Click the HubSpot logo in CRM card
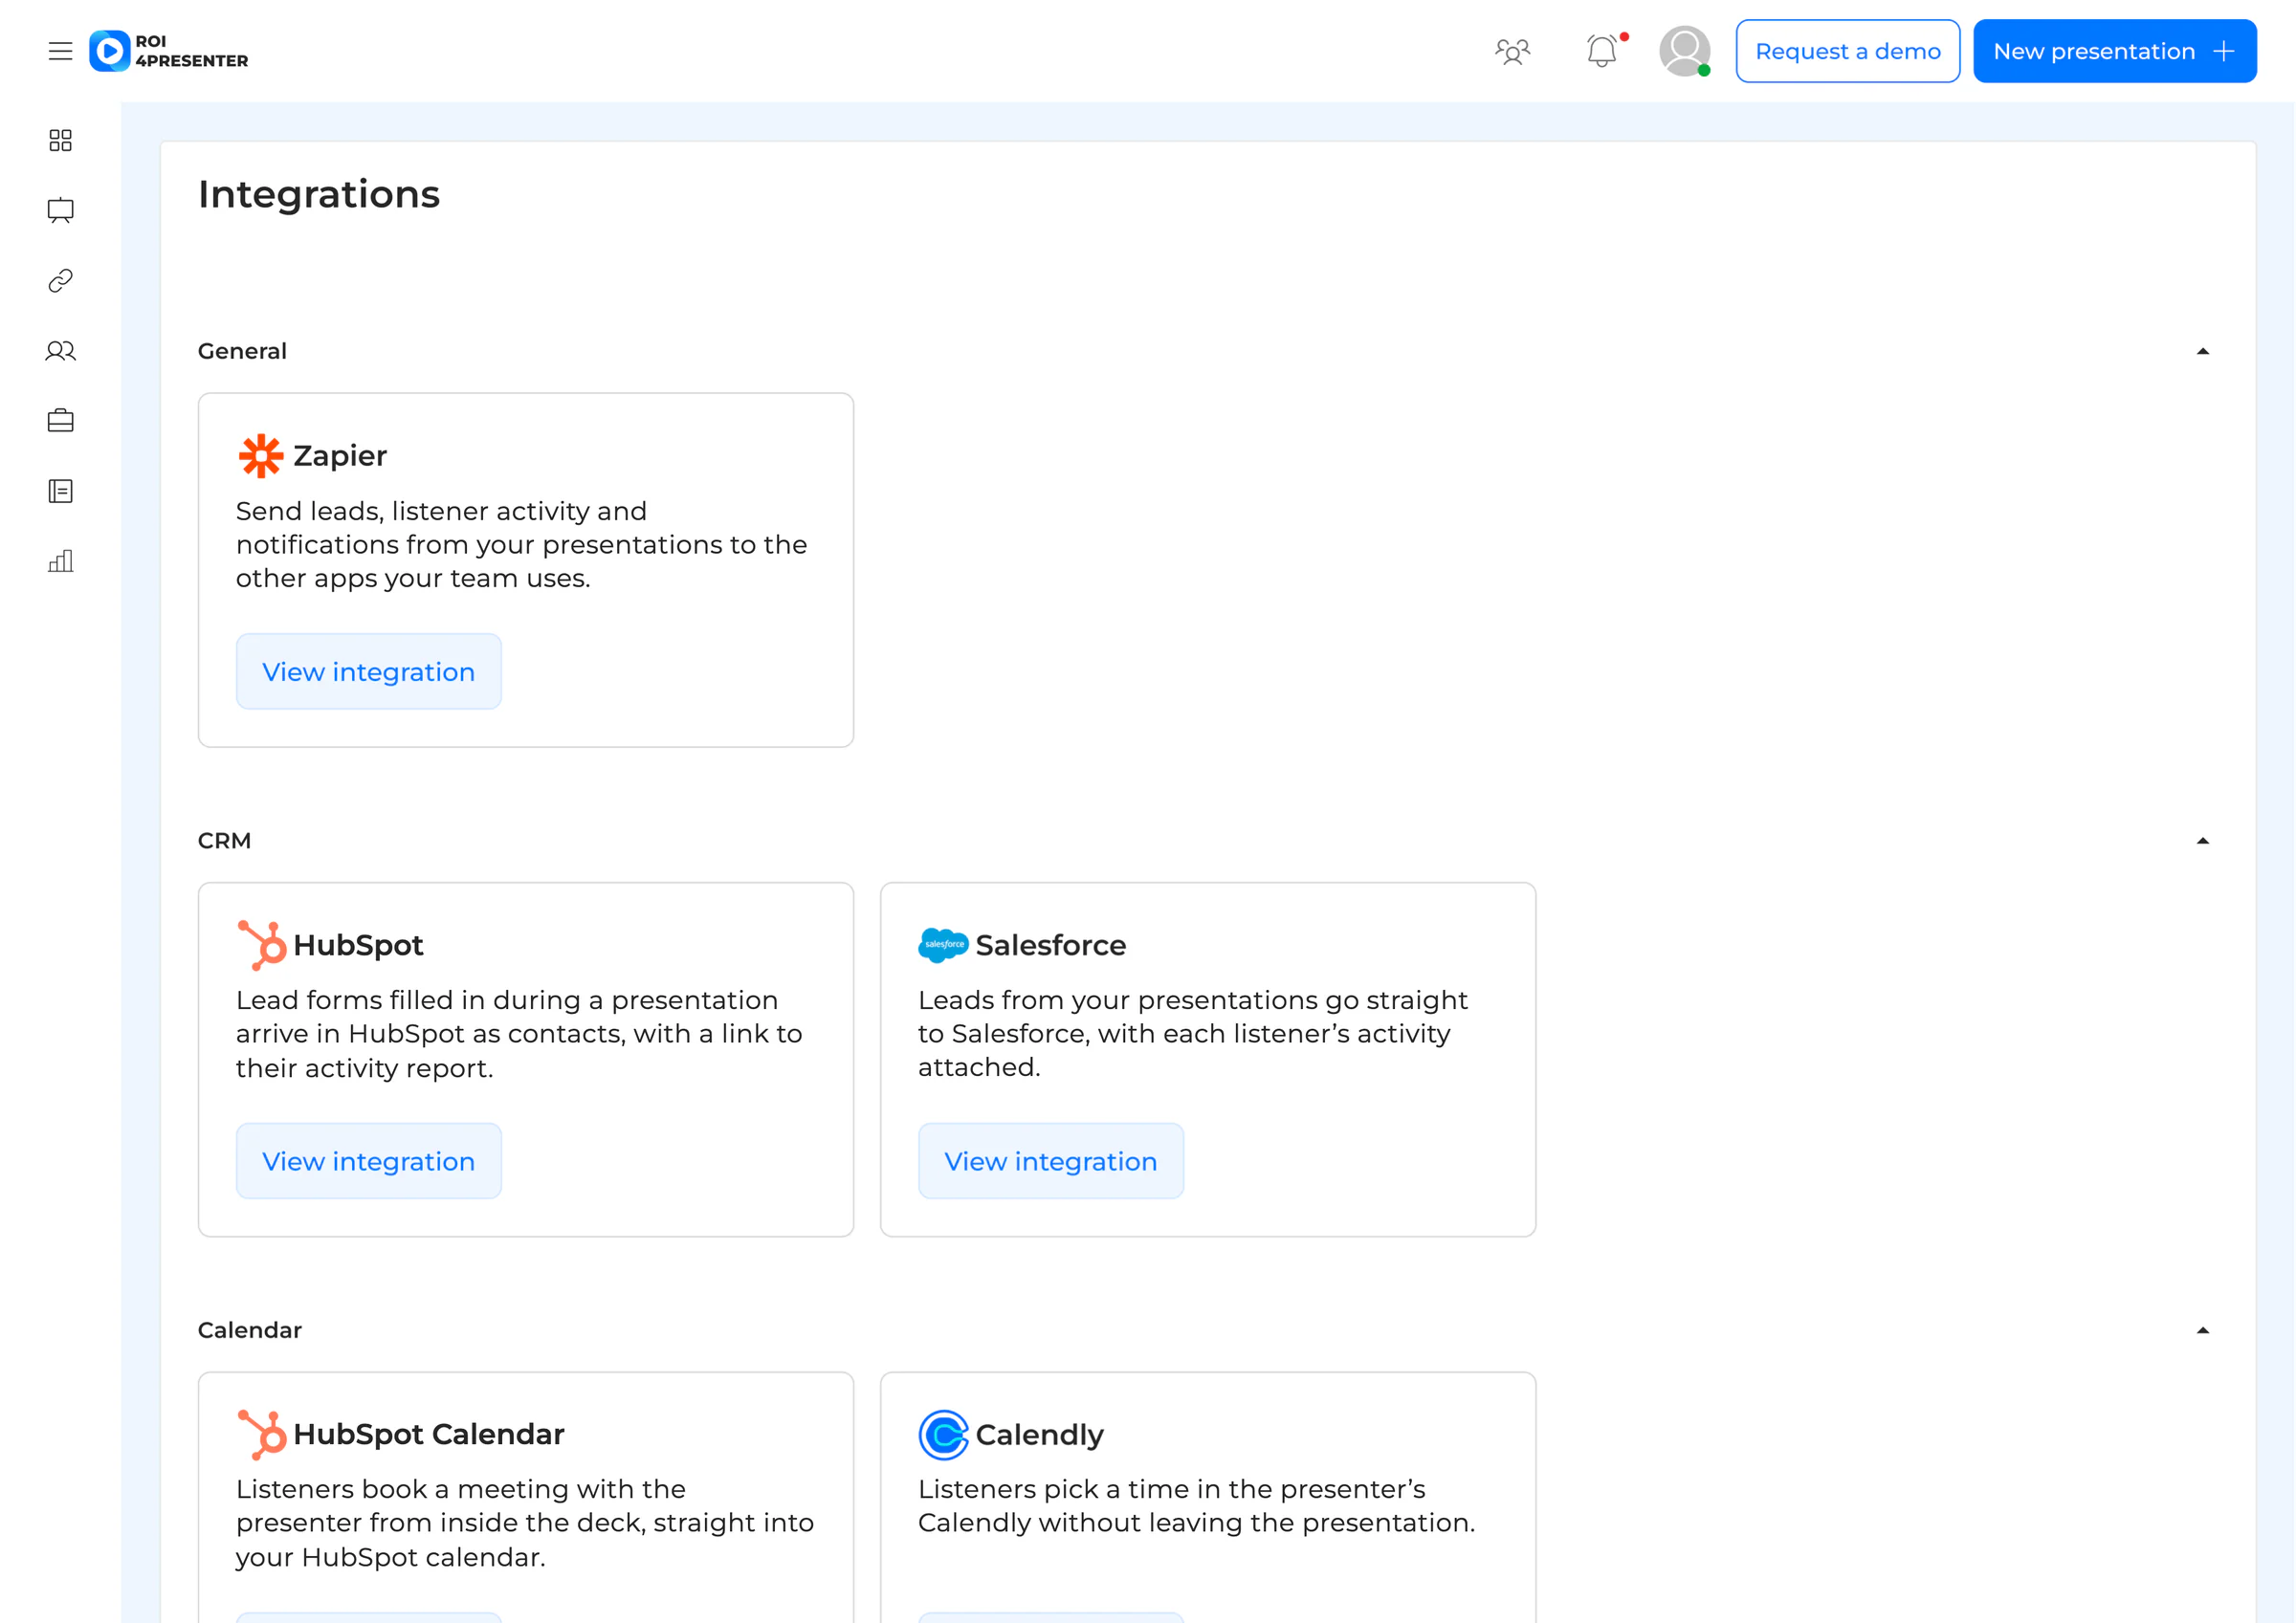Viewport: 2296px width, 1623px height. [262, 945]
